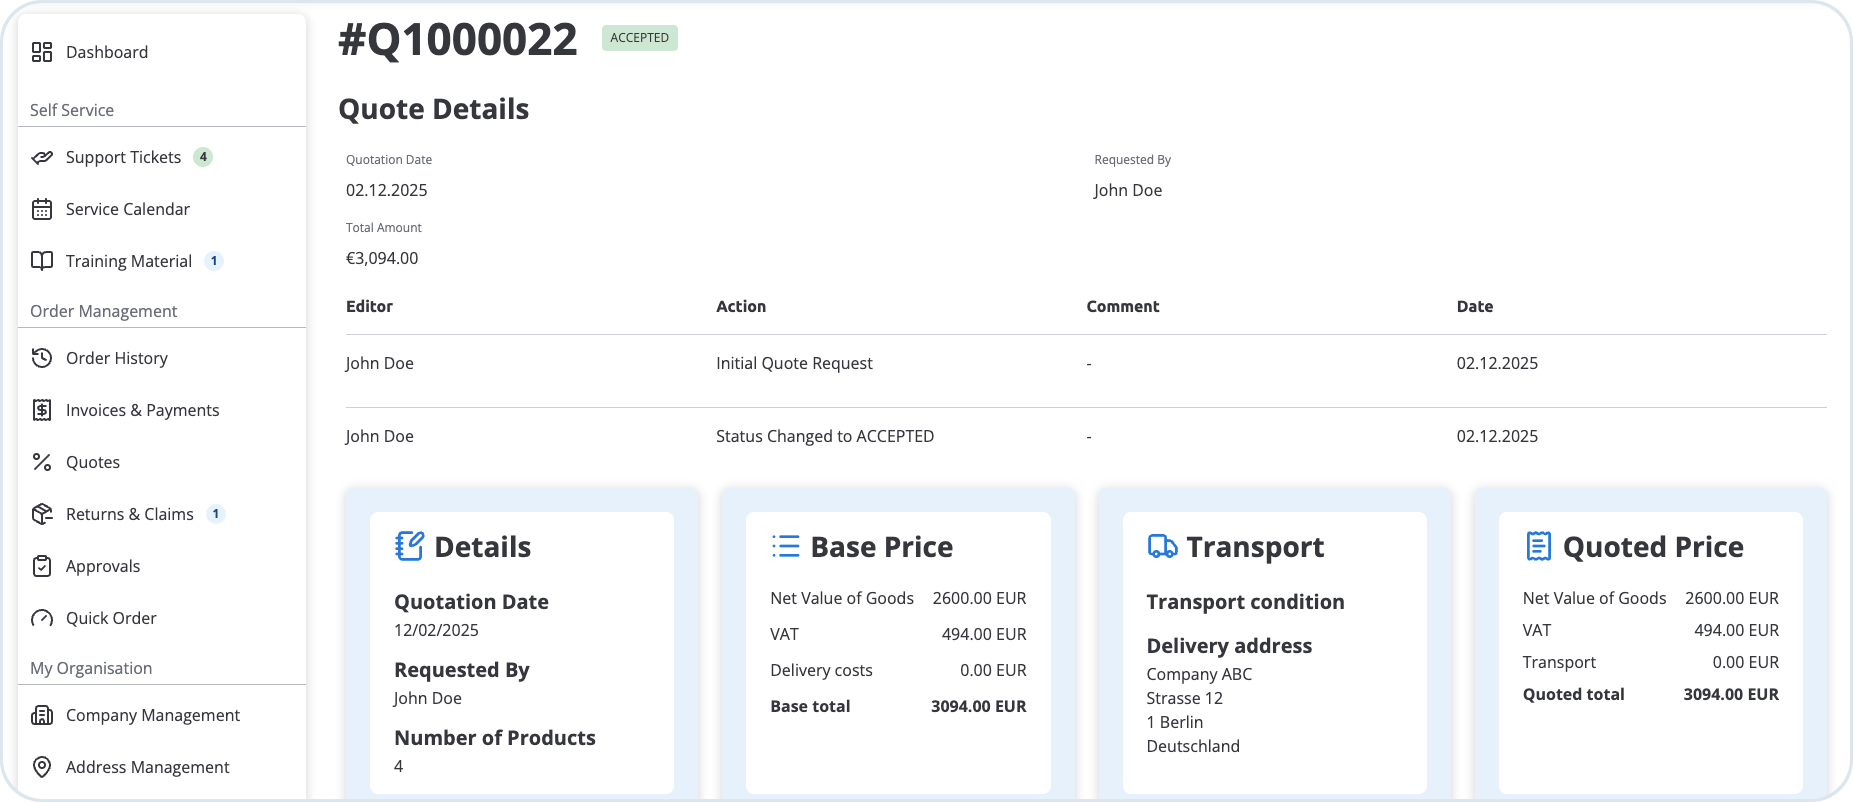Screen dimensions: 1853x802
Task: Click the Returns & Claims box icon
Action: click(x=42, y=514)
